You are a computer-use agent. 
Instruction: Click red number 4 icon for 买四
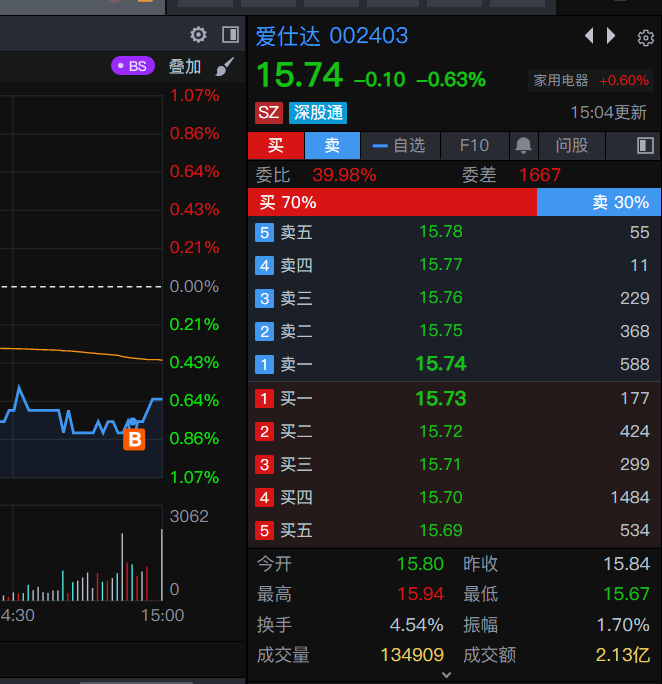(264, 498)
